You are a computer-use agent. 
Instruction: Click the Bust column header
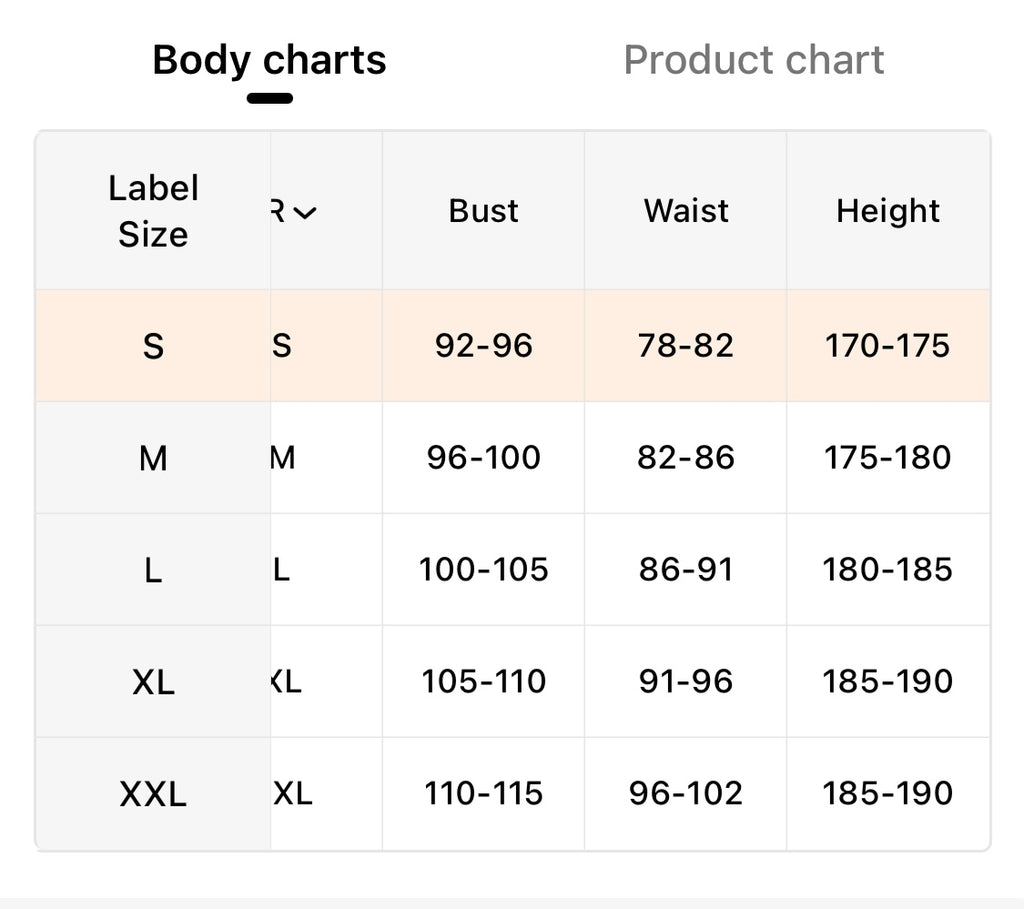[483, 211]
